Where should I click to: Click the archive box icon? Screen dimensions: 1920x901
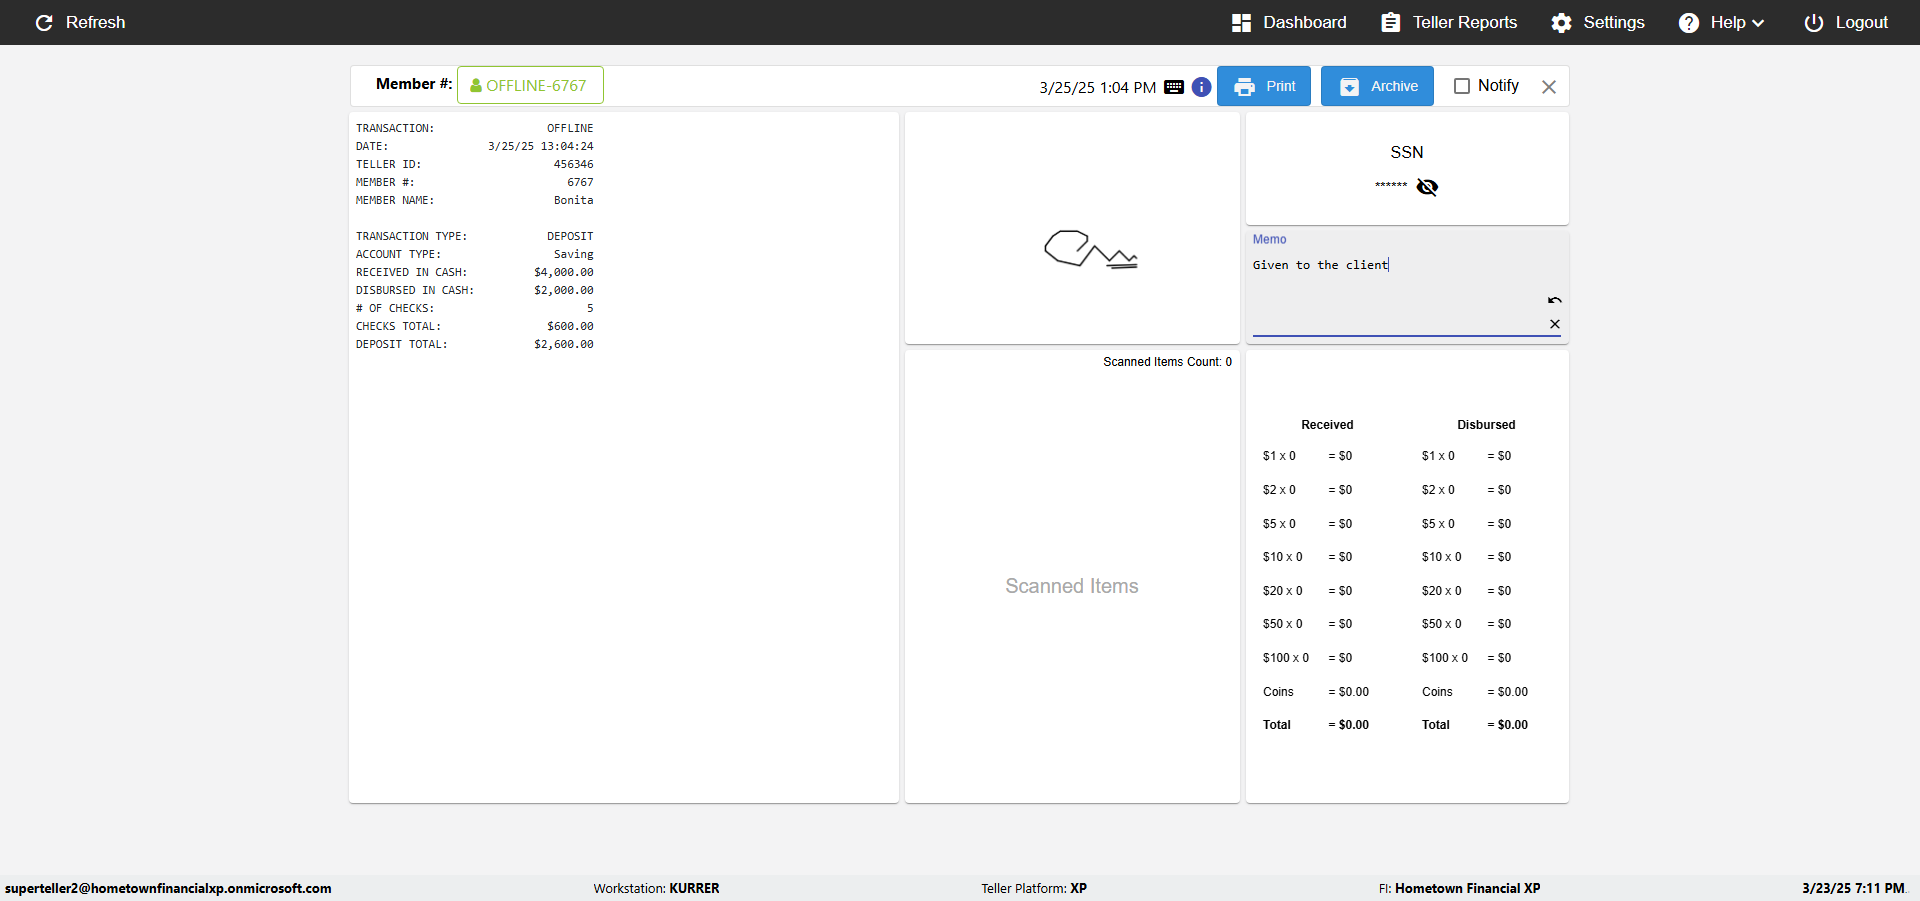click(1349, 87)
